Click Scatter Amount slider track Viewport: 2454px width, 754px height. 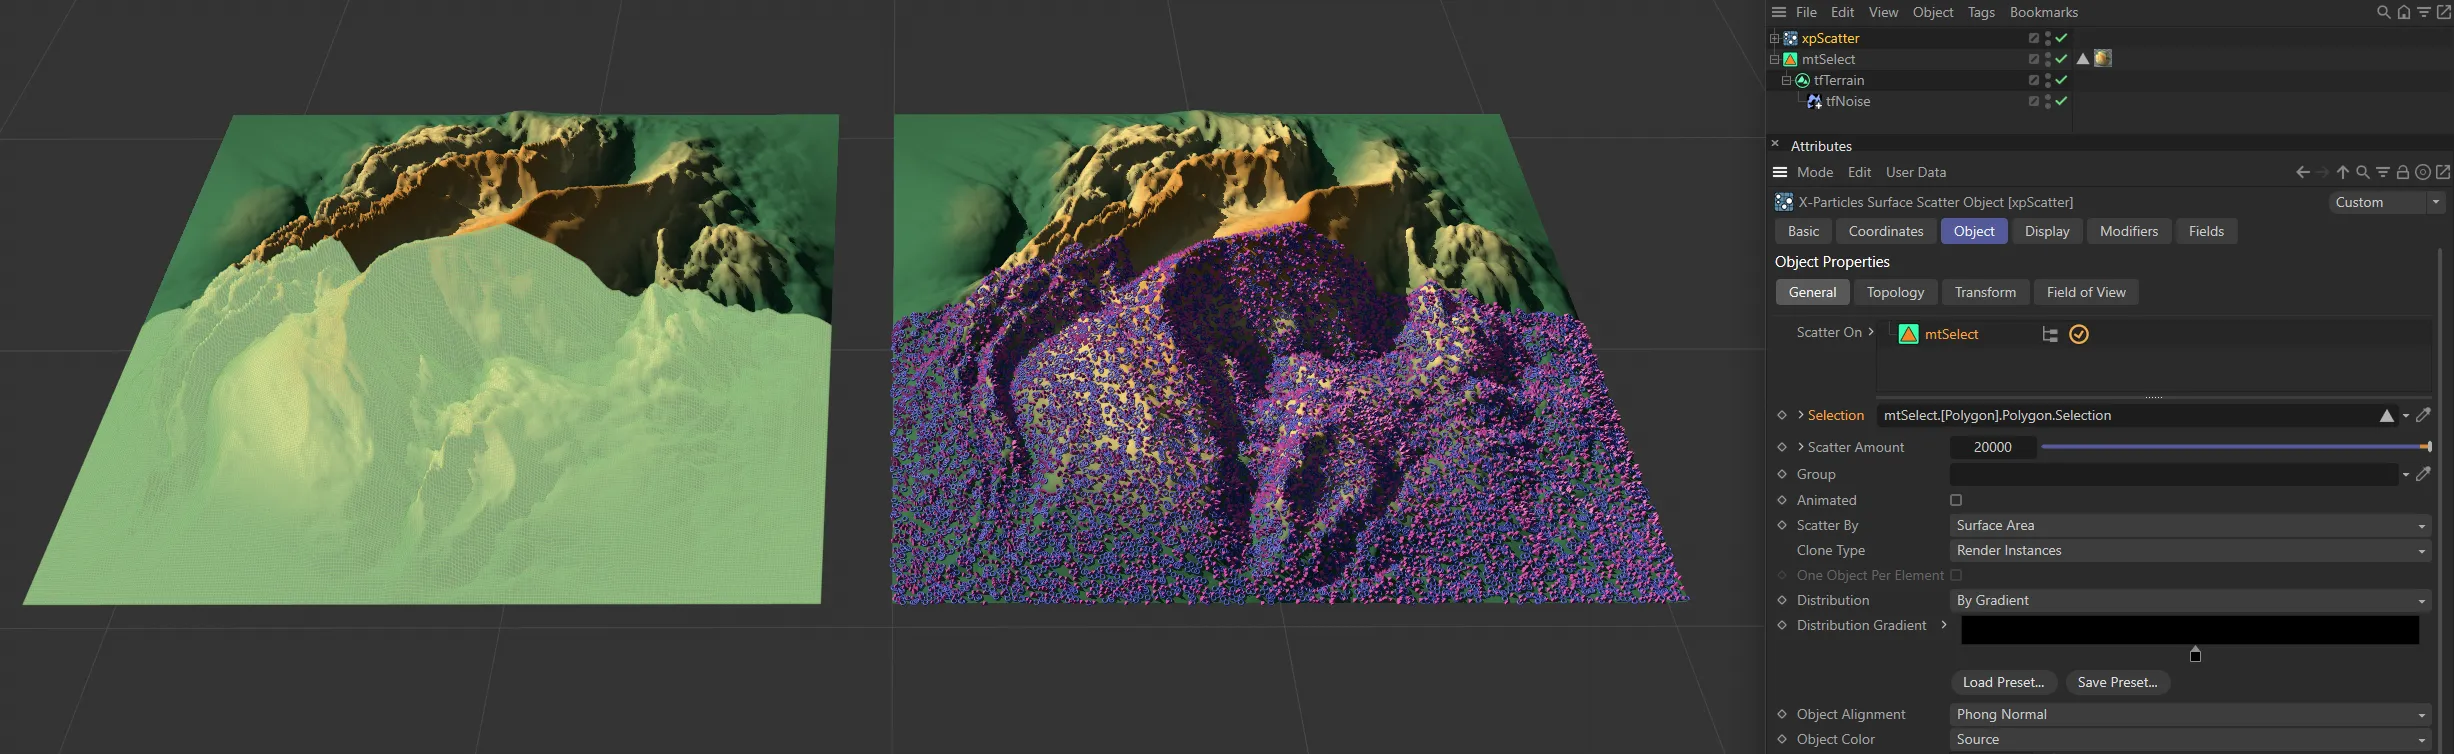[x=2236, y=447]
